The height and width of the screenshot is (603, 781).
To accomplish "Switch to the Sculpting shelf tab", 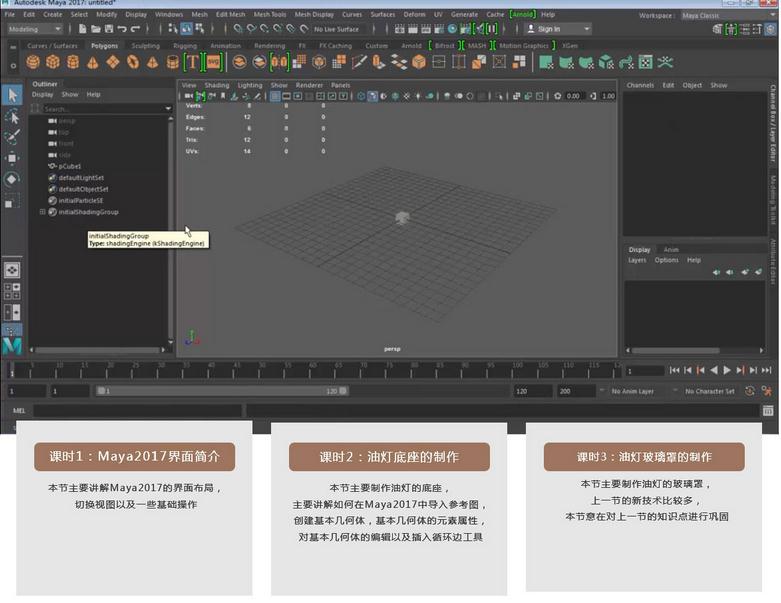I will (145, 46).
